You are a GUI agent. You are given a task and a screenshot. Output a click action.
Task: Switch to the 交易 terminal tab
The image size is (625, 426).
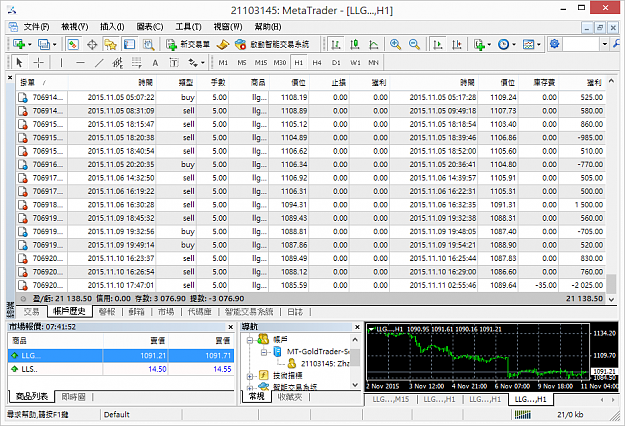pyautogui.click(x=31, y=312)
